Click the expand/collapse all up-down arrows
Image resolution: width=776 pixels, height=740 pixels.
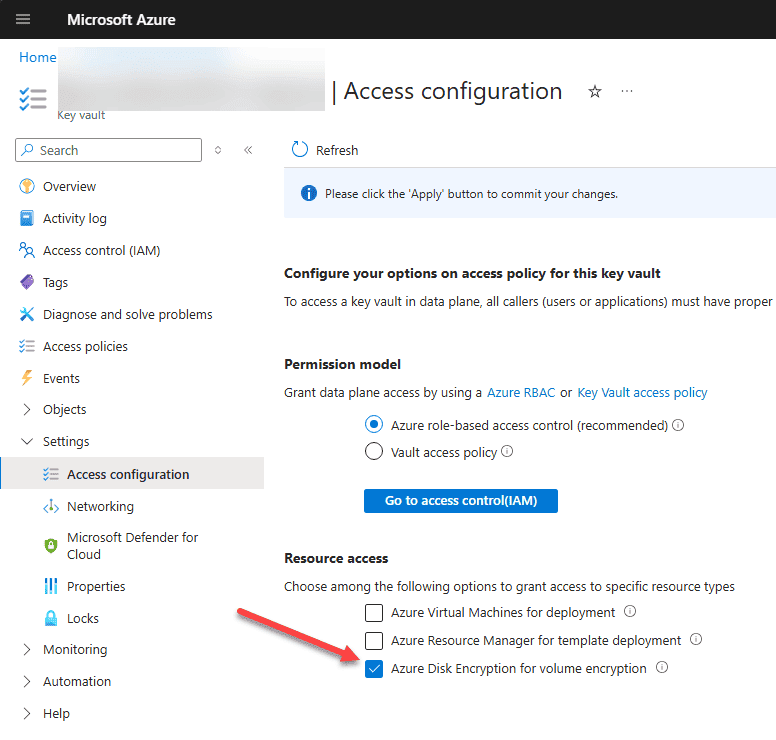click(x=218, y=150)
